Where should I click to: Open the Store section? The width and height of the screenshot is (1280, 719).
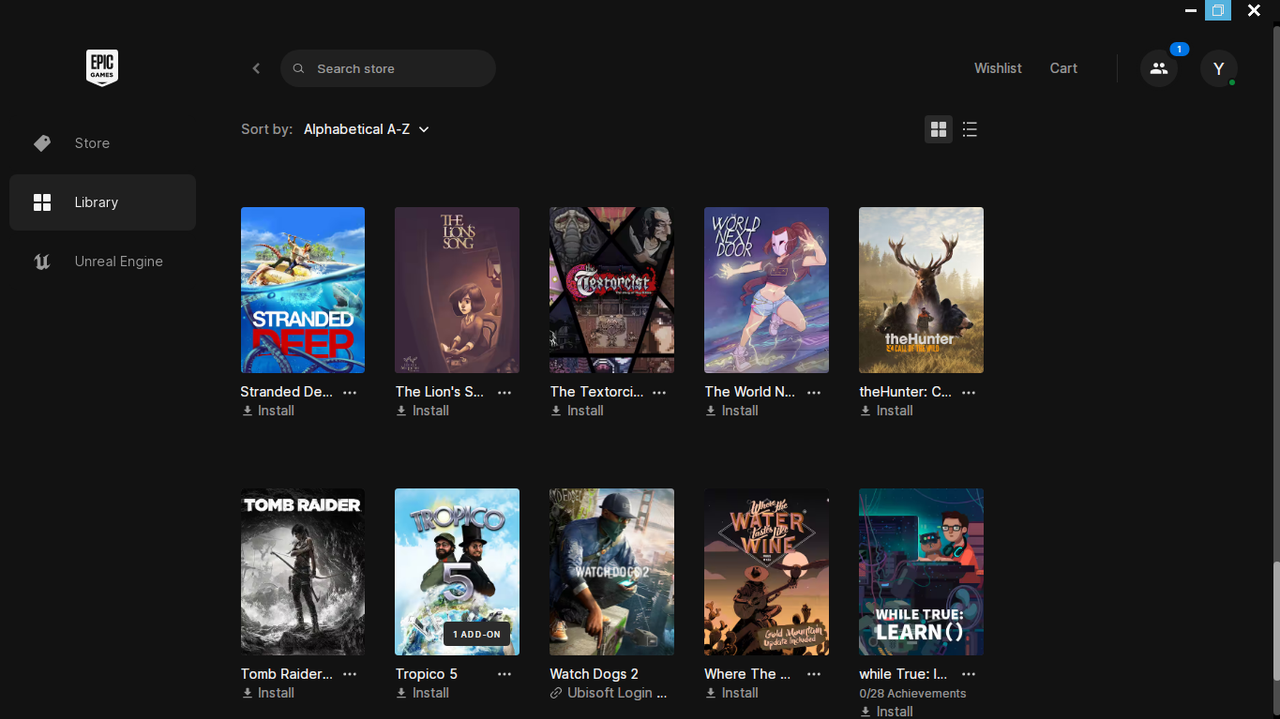pyautogui.click(x=103, y=143)
